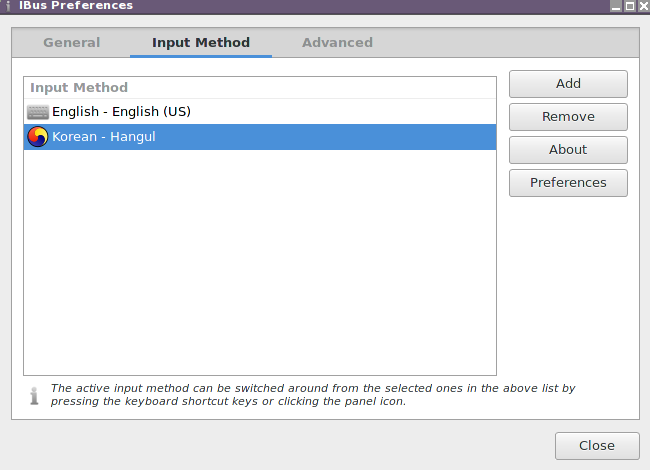Image resolution: width=650 pixels, height=470 pixels.
Task: Click the info icon beside the hint text
Action: coord(34,395)
